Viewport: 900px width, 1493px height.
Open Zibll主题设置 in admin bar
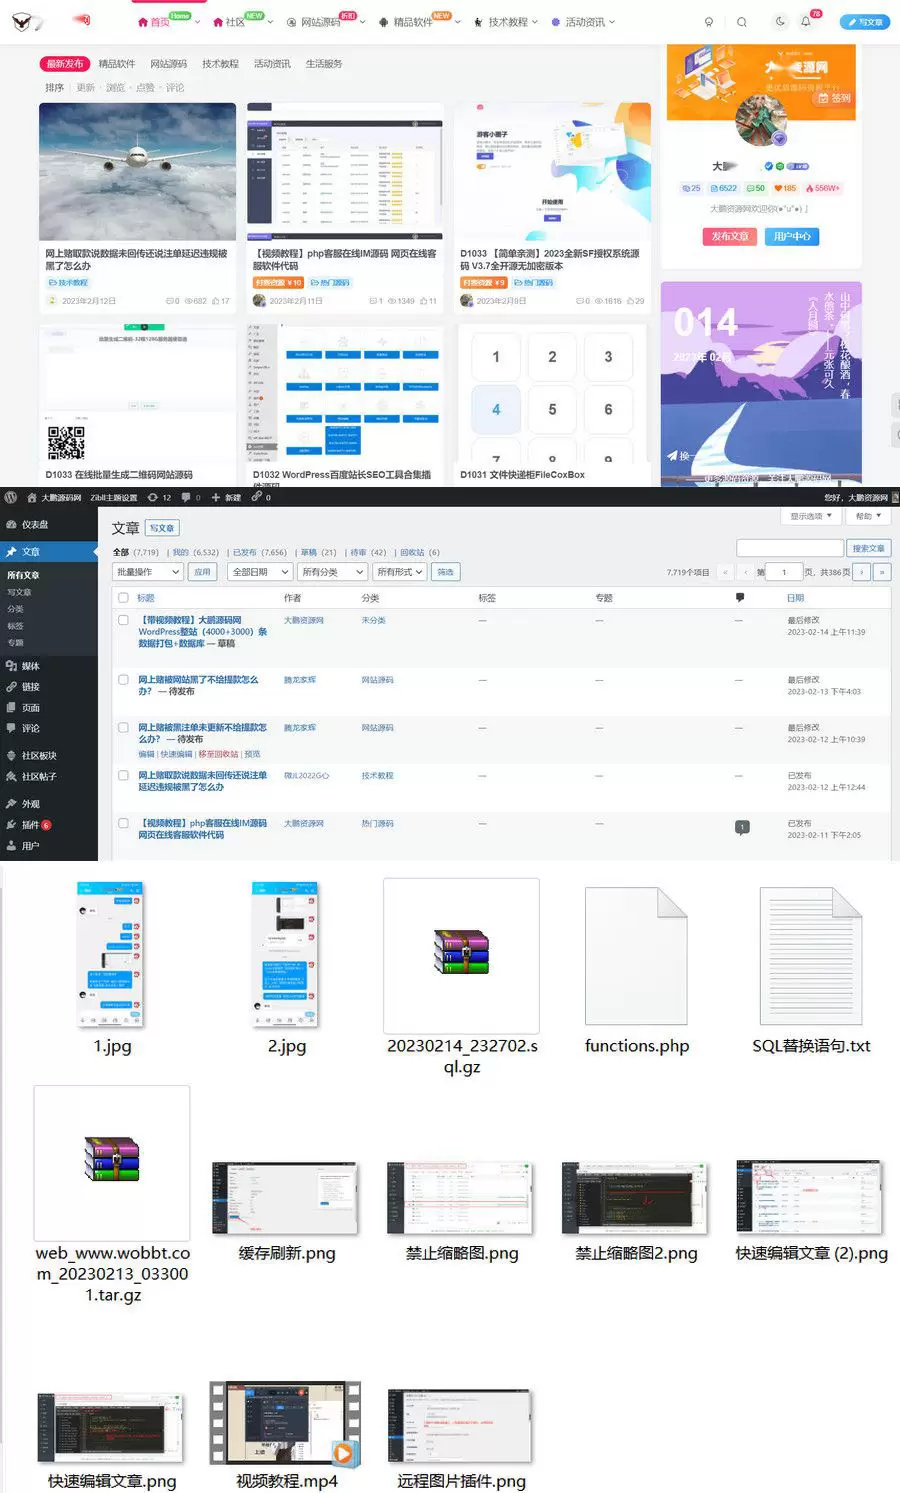tap(114, 497)
